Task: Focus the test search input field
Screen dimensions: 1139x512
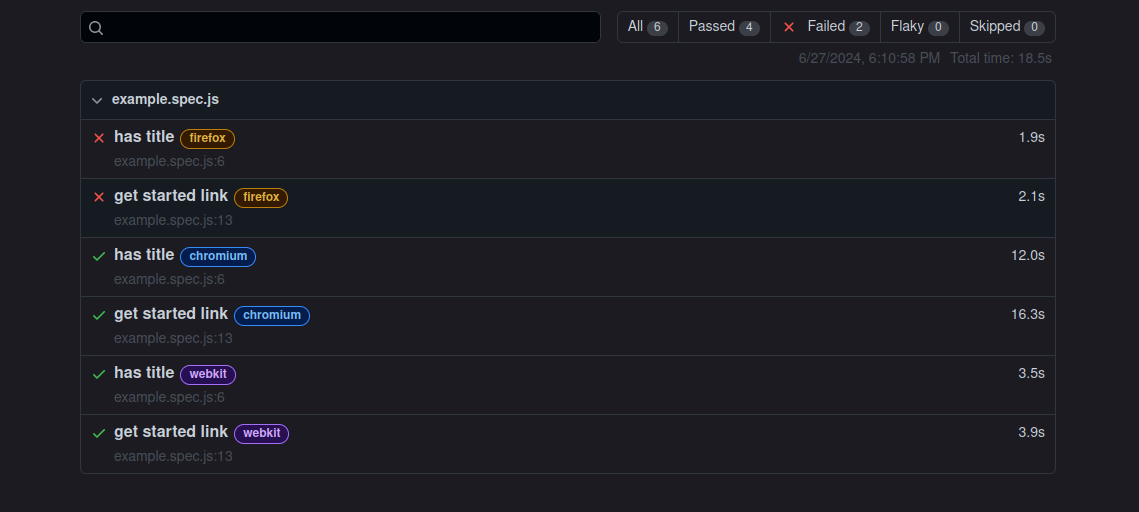Action: pos(350,28)
